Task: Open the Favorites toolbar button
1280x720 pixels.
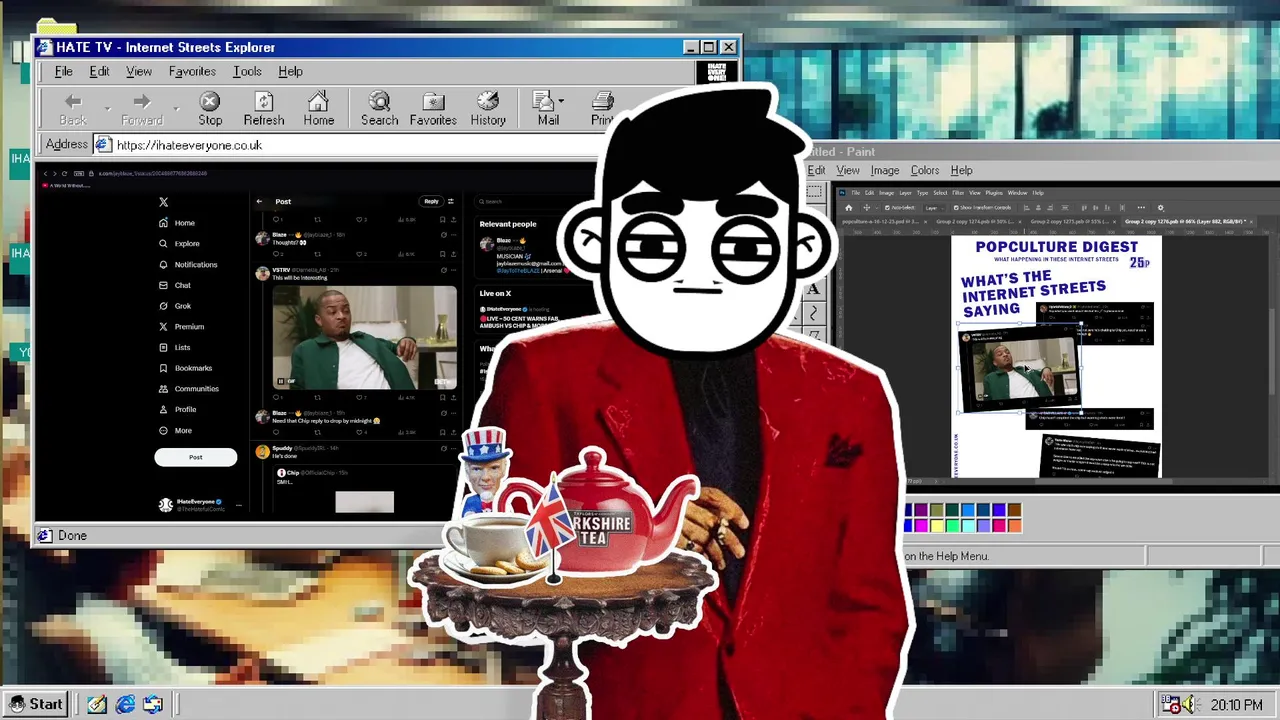Action: (x=433, y=109)
